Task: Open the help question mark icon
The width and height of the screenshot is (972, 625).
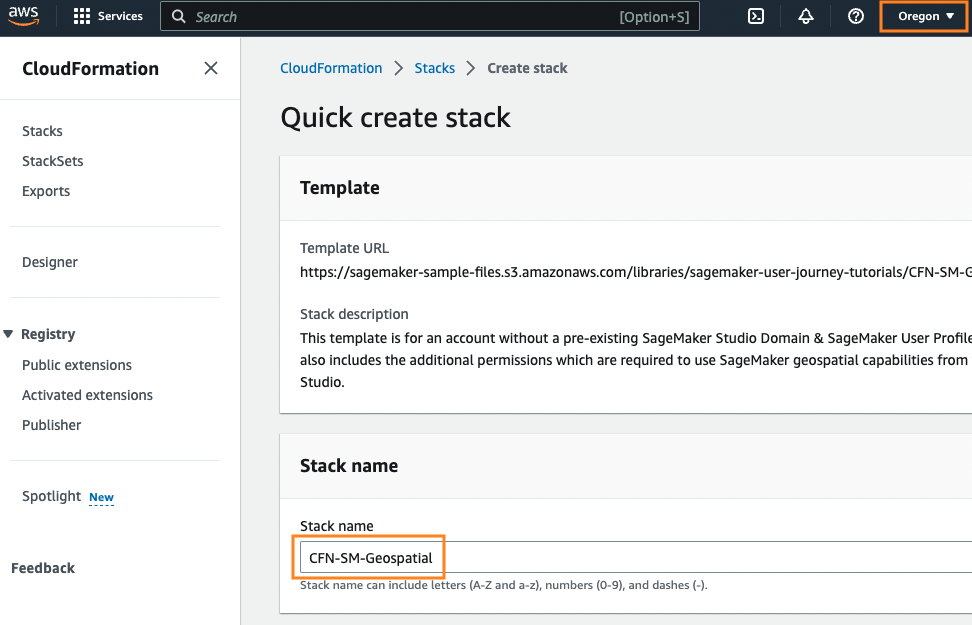Action: (855, 16)
